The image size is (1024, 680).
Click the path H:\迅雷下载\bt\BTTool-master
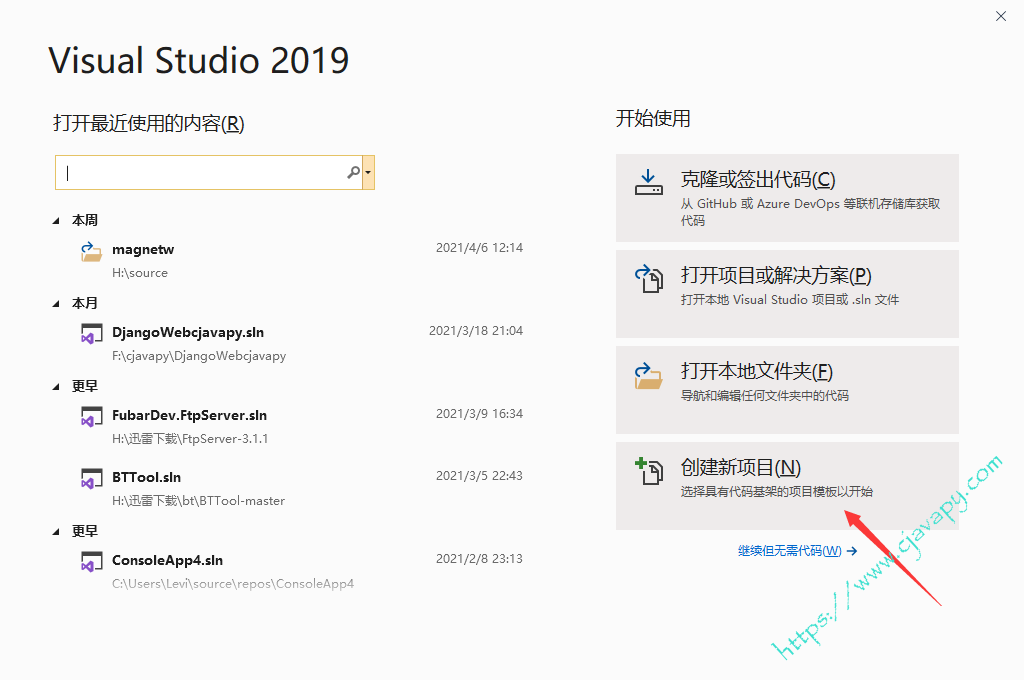coord(199,501)
